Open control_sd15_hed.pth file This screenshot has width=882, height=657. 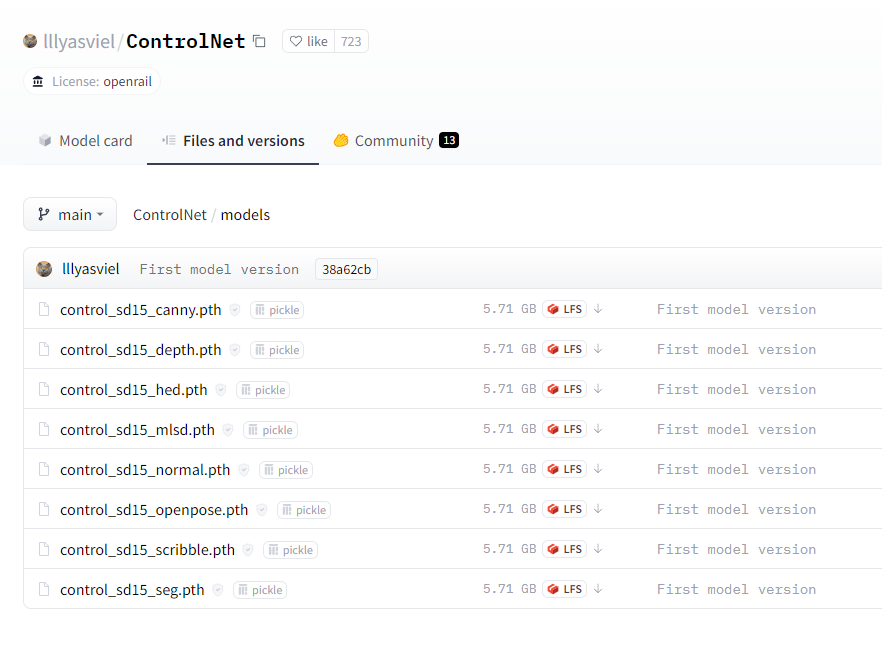pos(134,390)
